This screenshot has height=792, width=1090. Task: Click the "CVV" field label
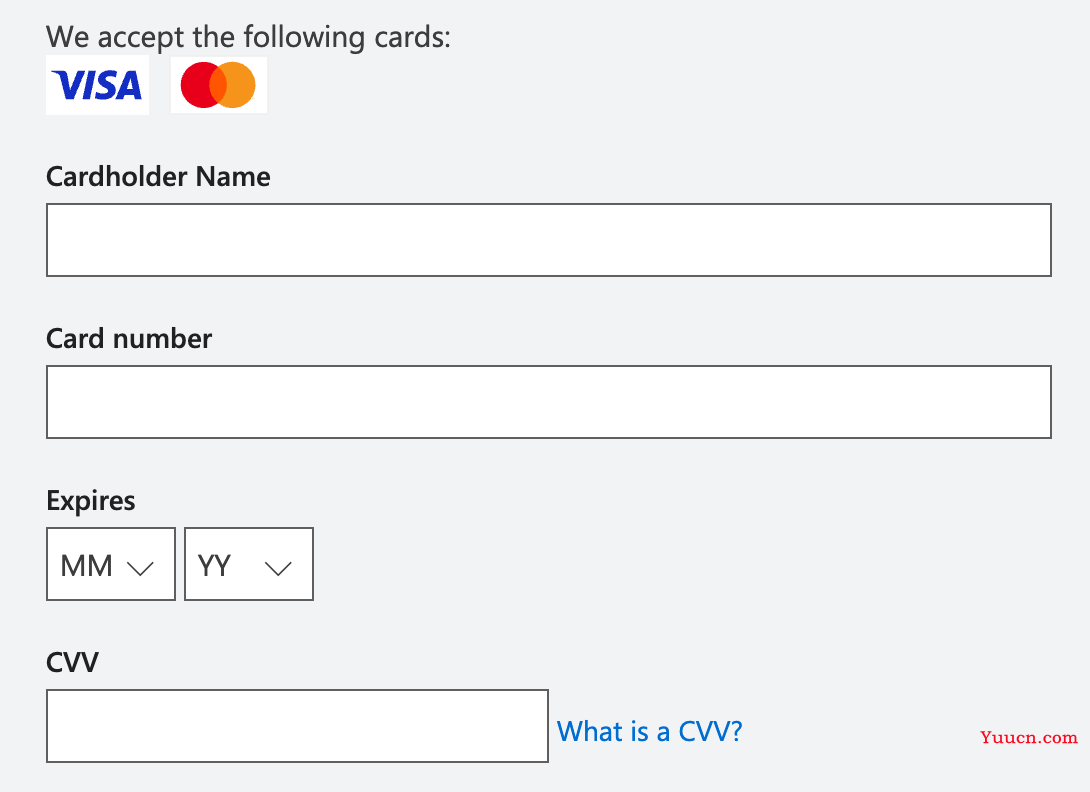(72, 662)
